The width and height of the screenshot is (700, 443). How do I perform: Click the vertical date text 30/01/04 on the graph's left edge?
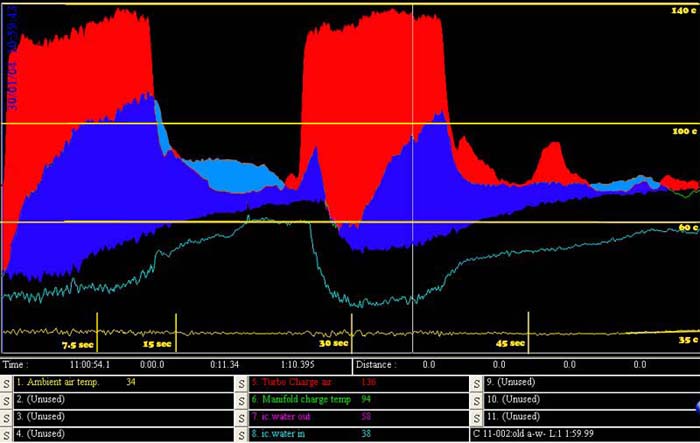12,86
